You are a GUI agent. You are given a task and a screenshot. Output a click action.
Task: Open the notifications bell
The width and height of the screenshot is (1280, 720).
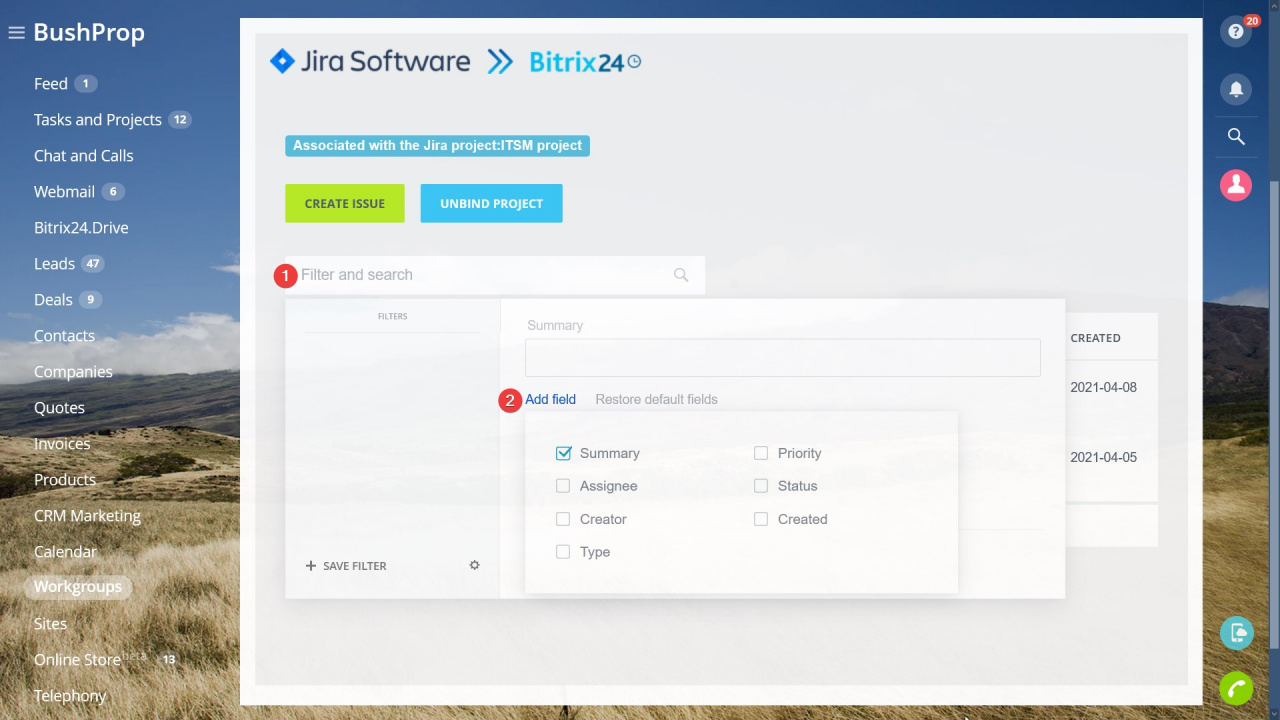(1236, 89)
